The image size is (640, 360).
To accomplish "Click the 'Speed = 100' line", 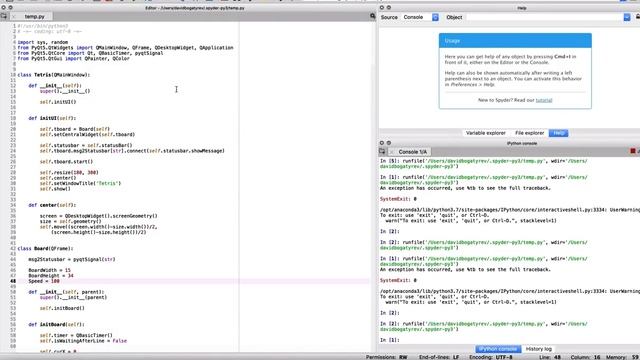I will point(44,281).
